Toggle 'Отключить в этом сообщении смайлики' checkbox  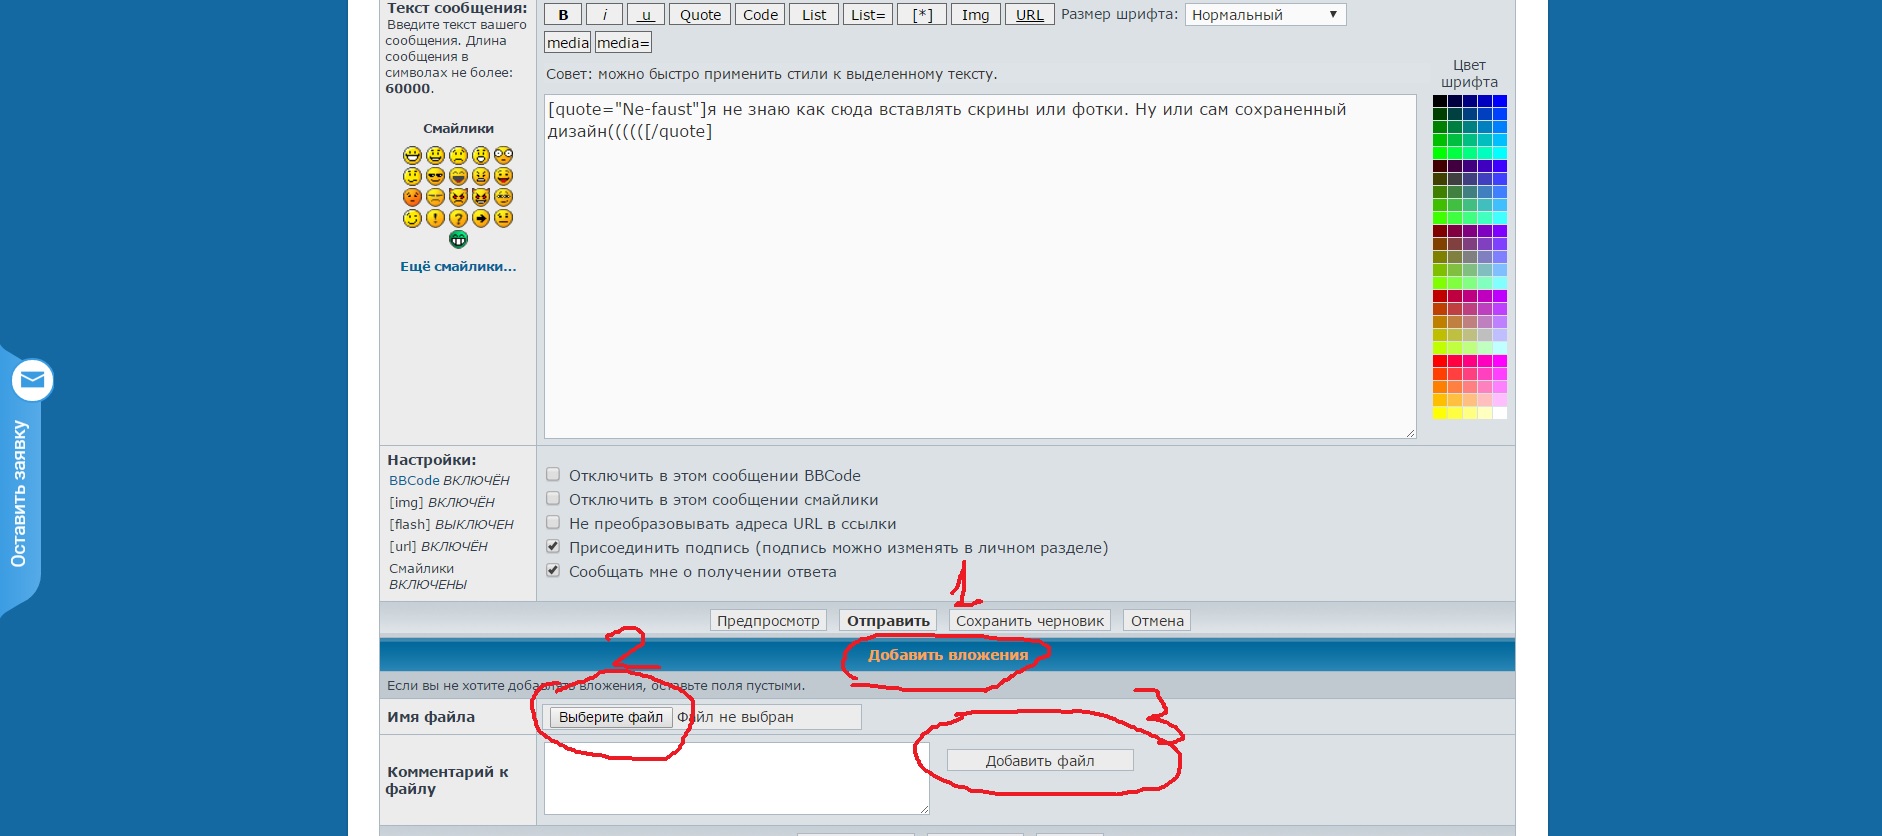(553, 499)
